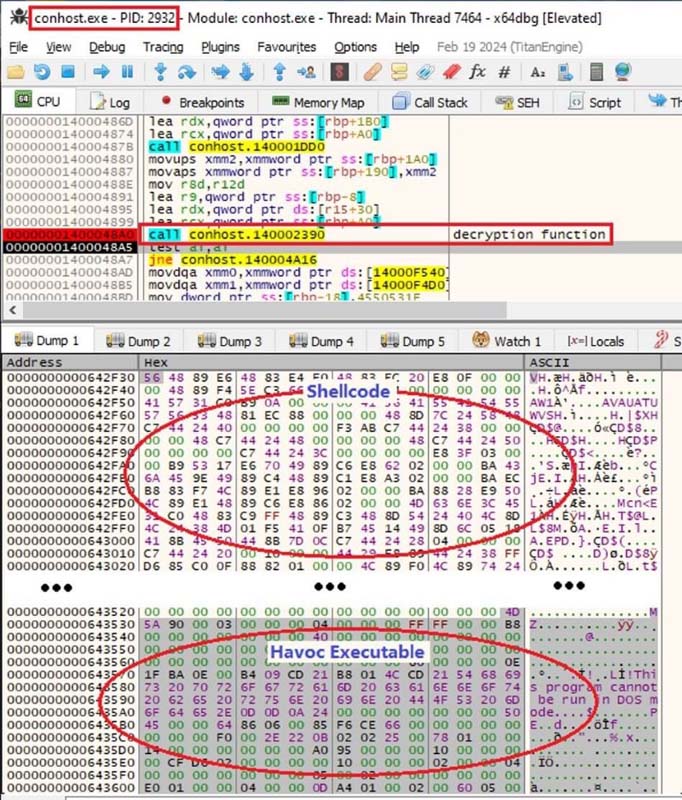Open the Favourites menu
The image size is (682, 800).
click(287, 47)
